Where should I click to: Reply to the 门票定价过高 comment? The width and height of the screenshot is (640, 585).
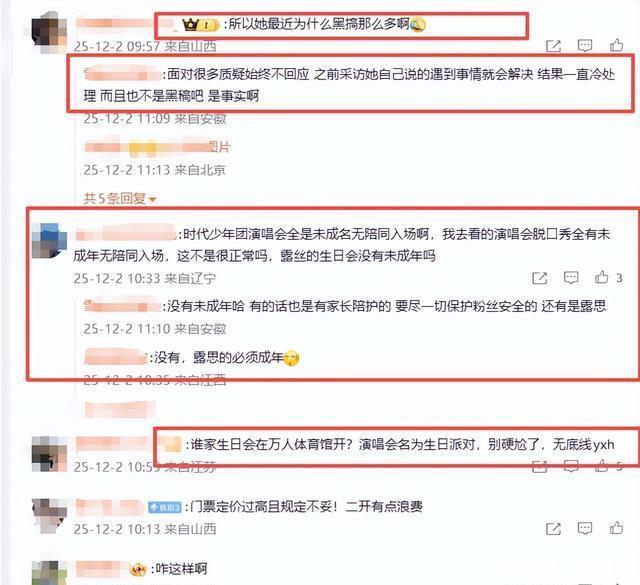[x=585, y=529]
